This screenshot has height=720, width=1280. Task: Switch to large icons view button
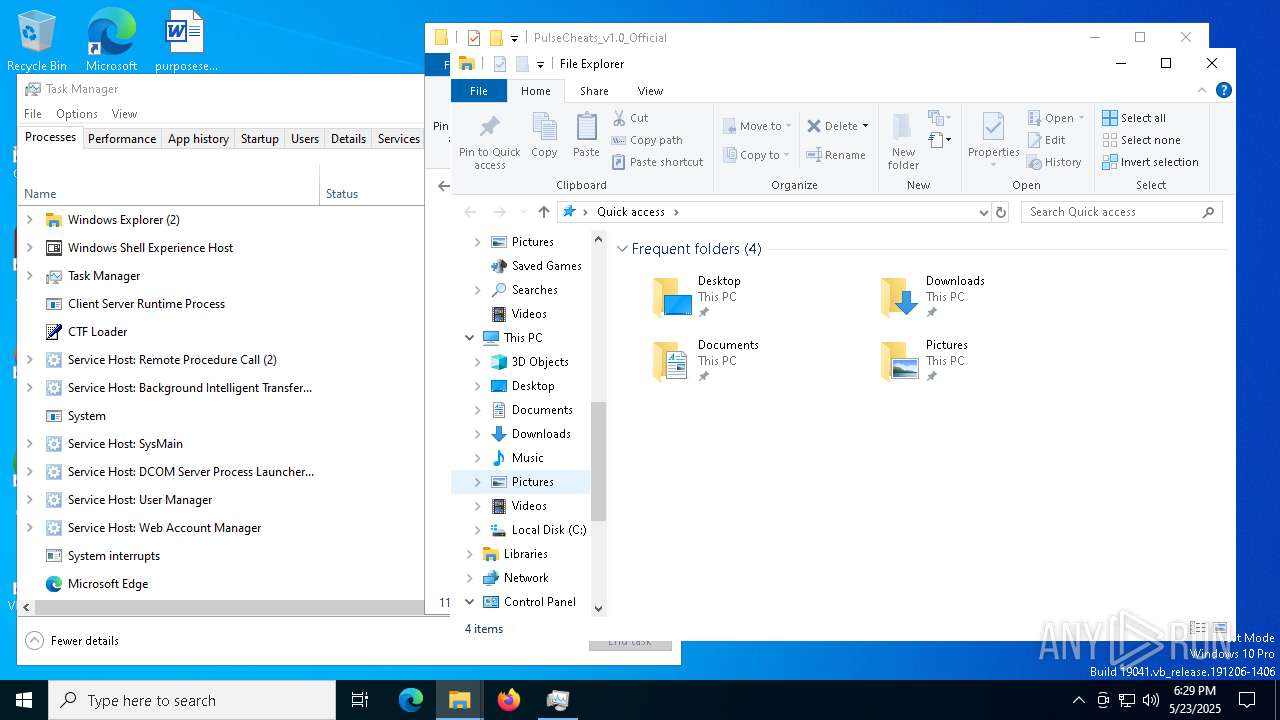point(1219,628)
